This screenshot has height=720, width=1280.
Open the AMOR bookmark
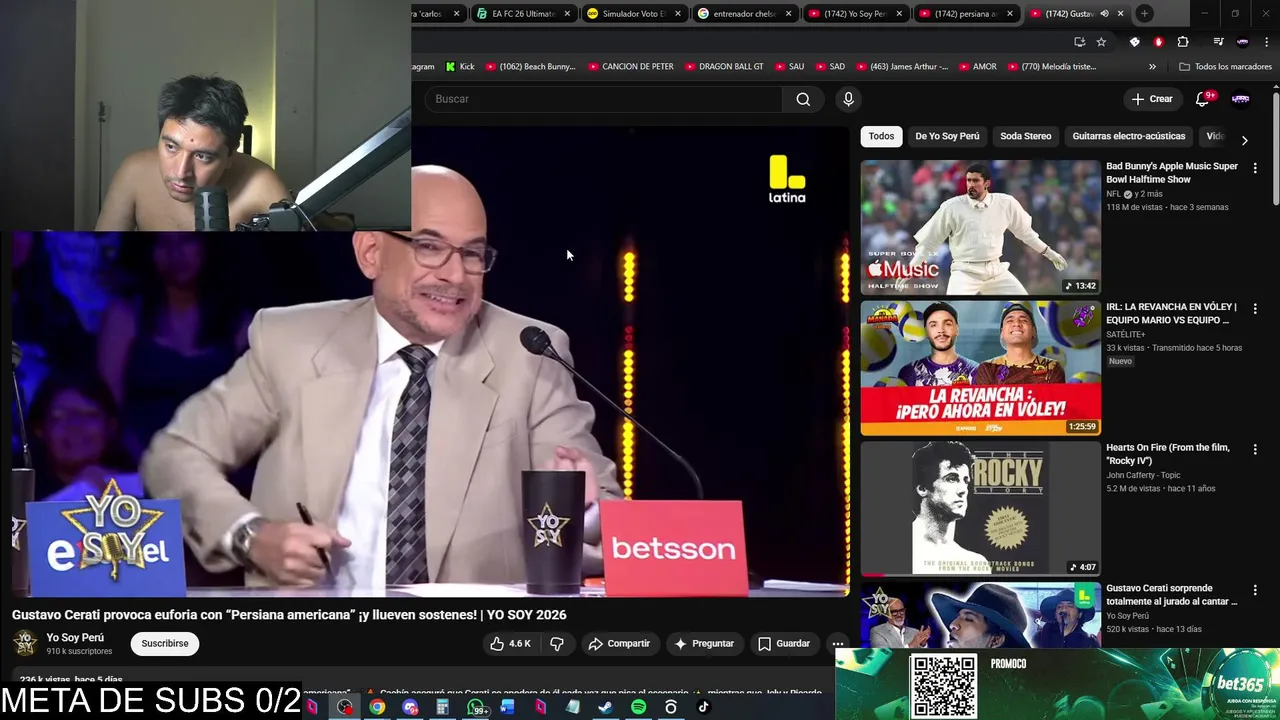977,67
